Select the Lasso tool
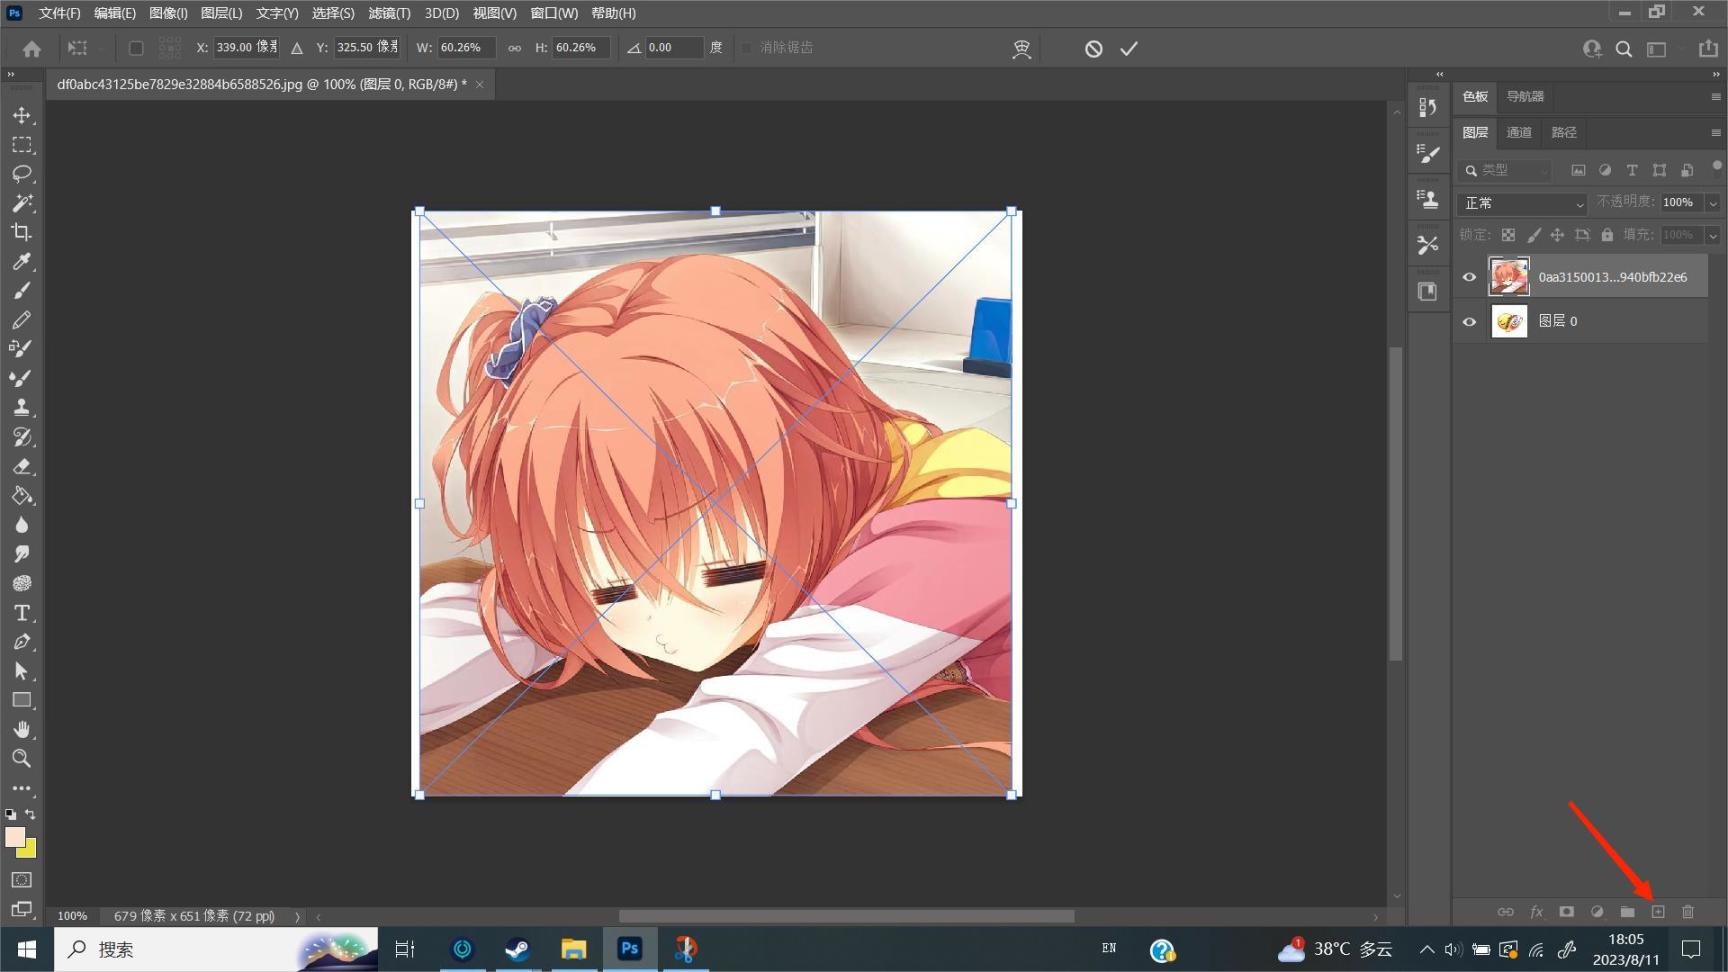This screenshot has width=1728, height=972. tap(22, 174)
